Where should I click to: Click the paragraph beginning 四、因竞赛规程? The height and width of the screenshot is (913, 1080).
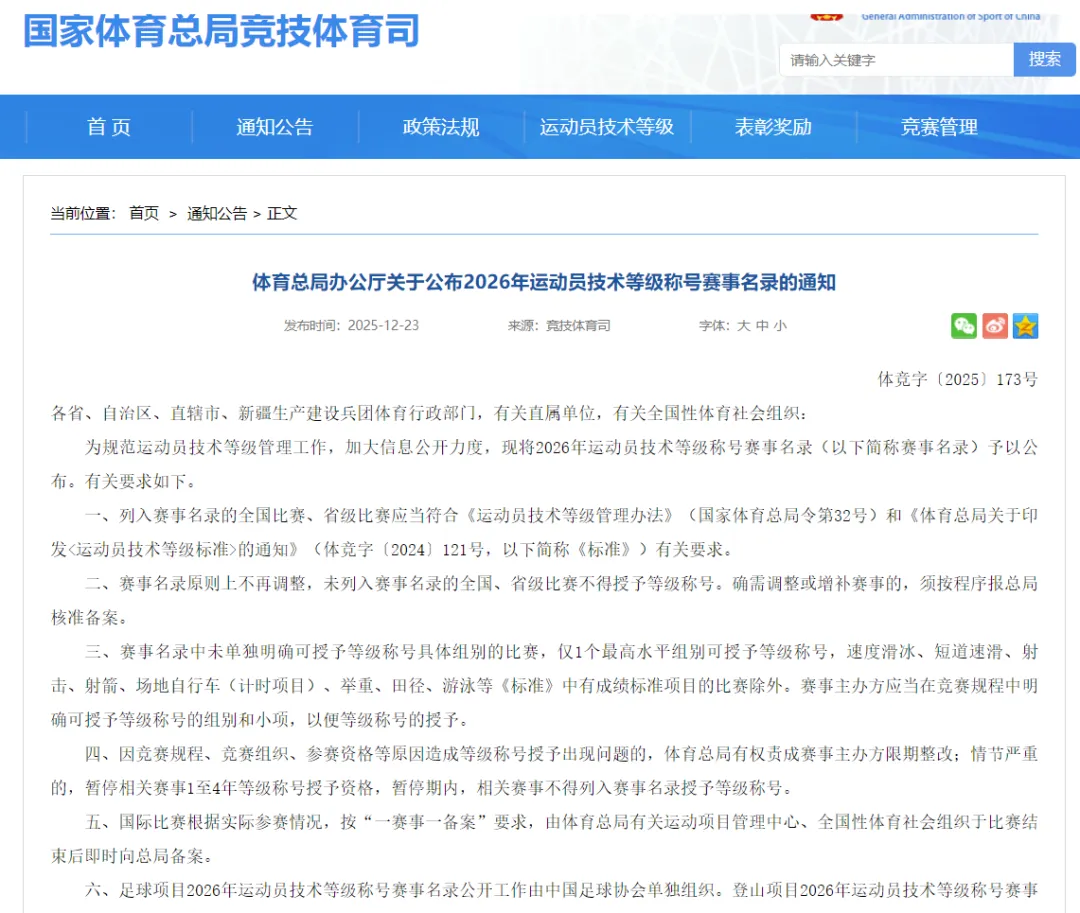(x=544, y=770)
